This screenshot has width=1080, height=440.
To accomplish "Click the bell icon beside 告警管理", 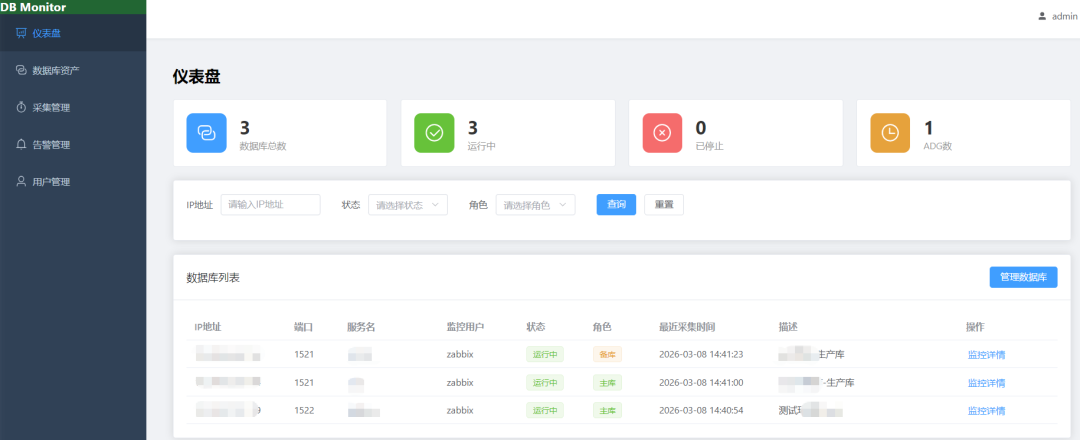I will click(21, 145).
